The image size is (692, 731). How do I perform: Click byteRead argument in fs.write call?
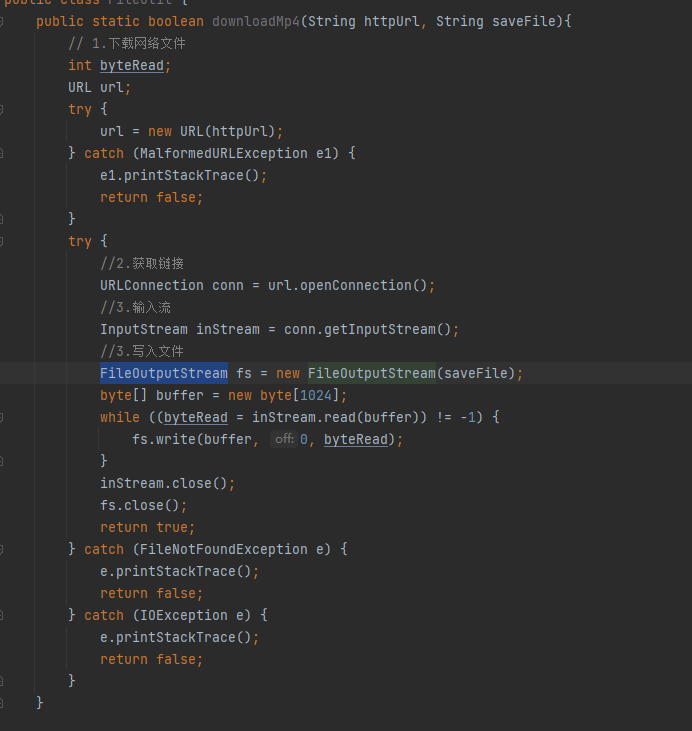coord(356,439)
